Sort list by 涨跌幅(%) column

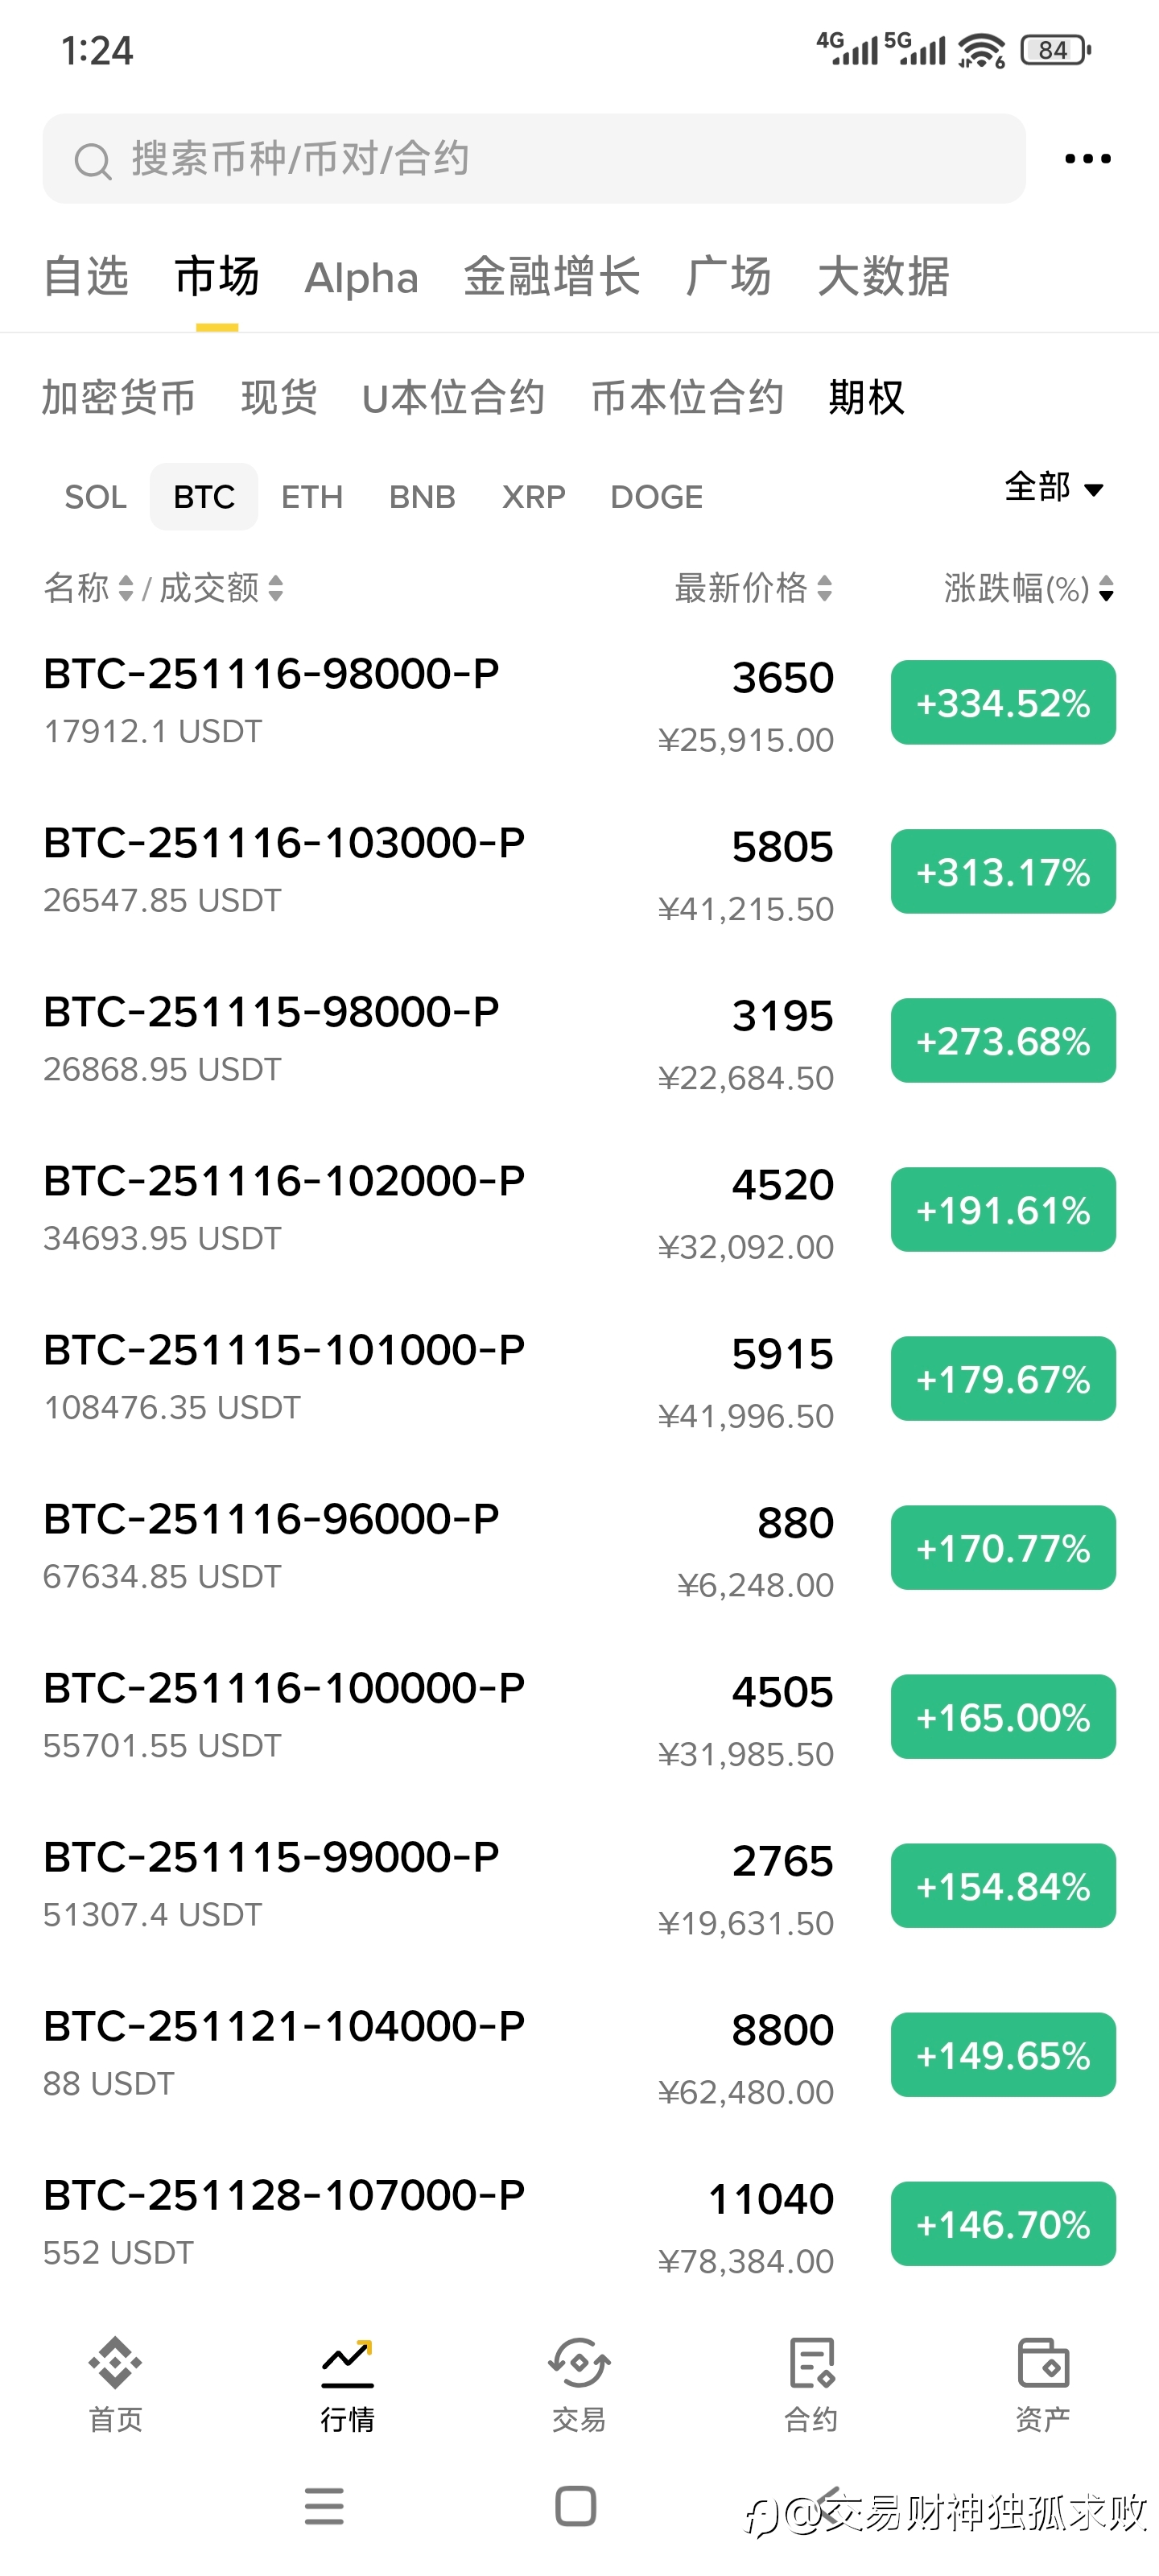[x=1028, y=588]
